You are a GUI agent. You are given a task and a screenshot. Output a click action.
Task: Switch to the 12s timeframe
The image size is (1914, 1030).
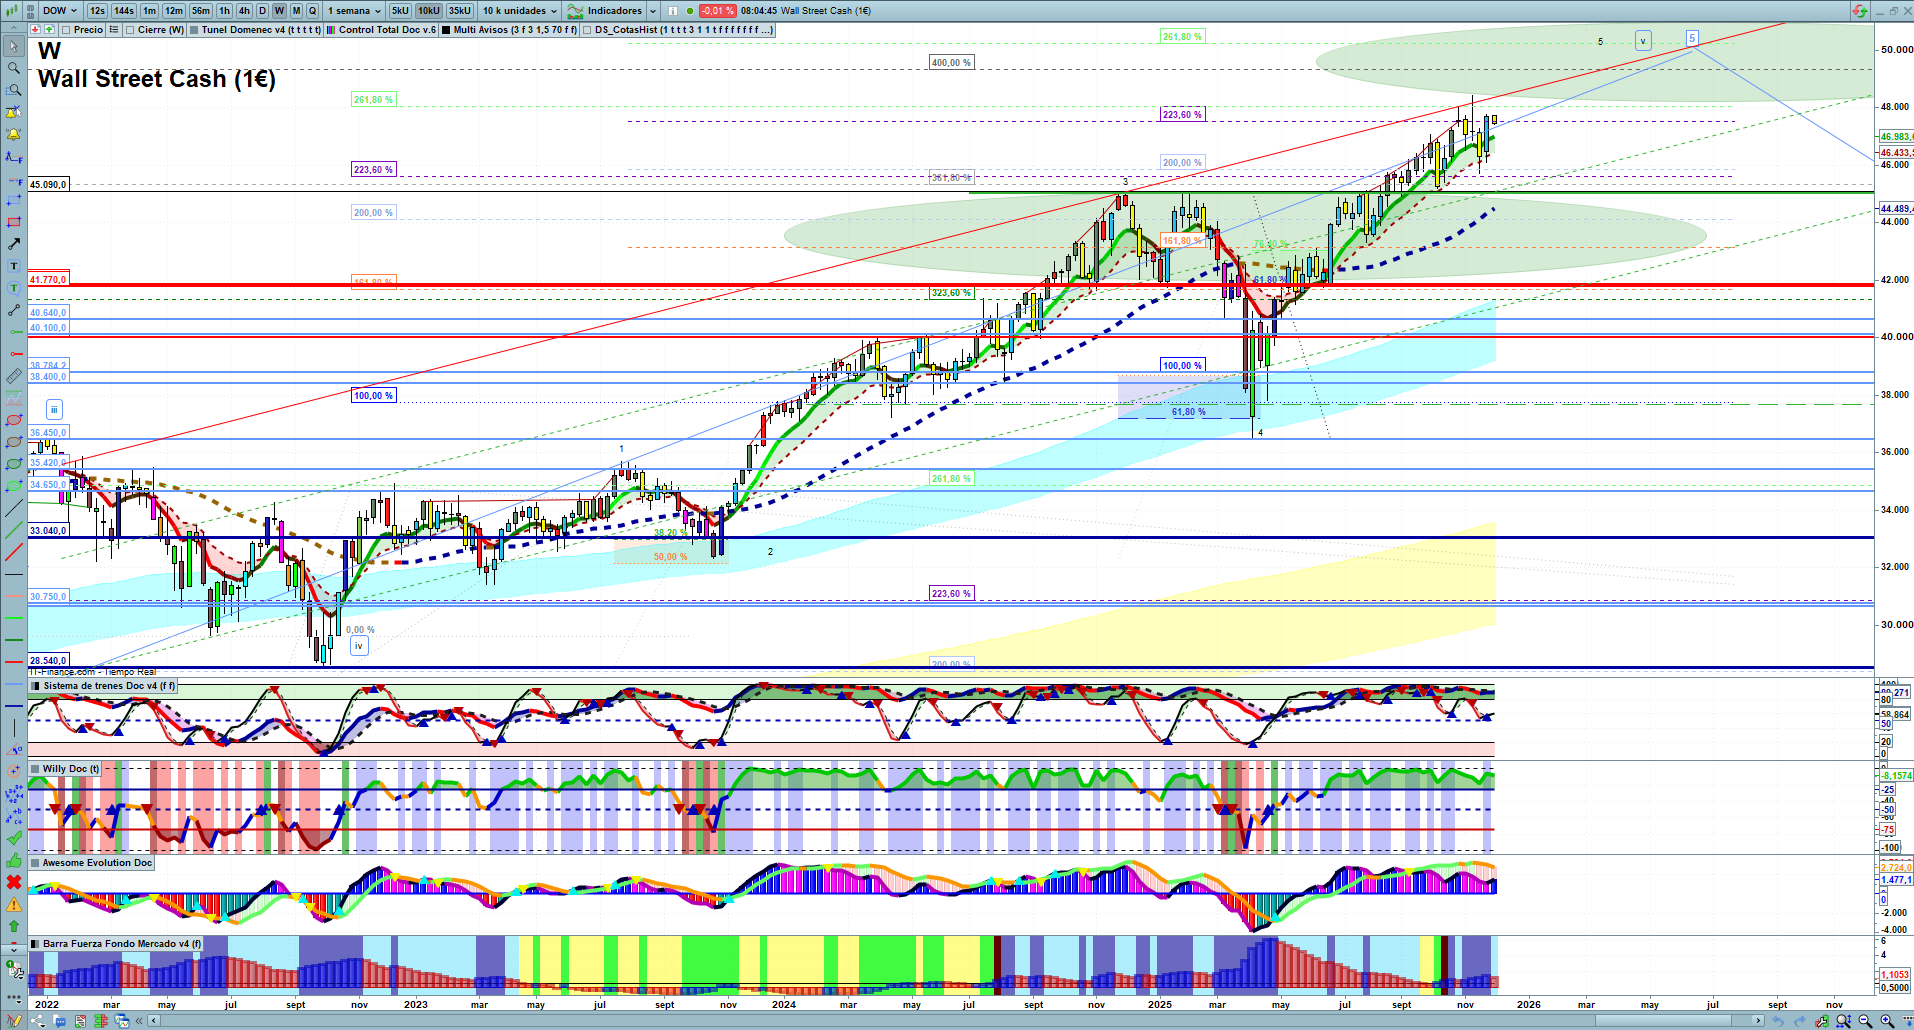(97, 11)
